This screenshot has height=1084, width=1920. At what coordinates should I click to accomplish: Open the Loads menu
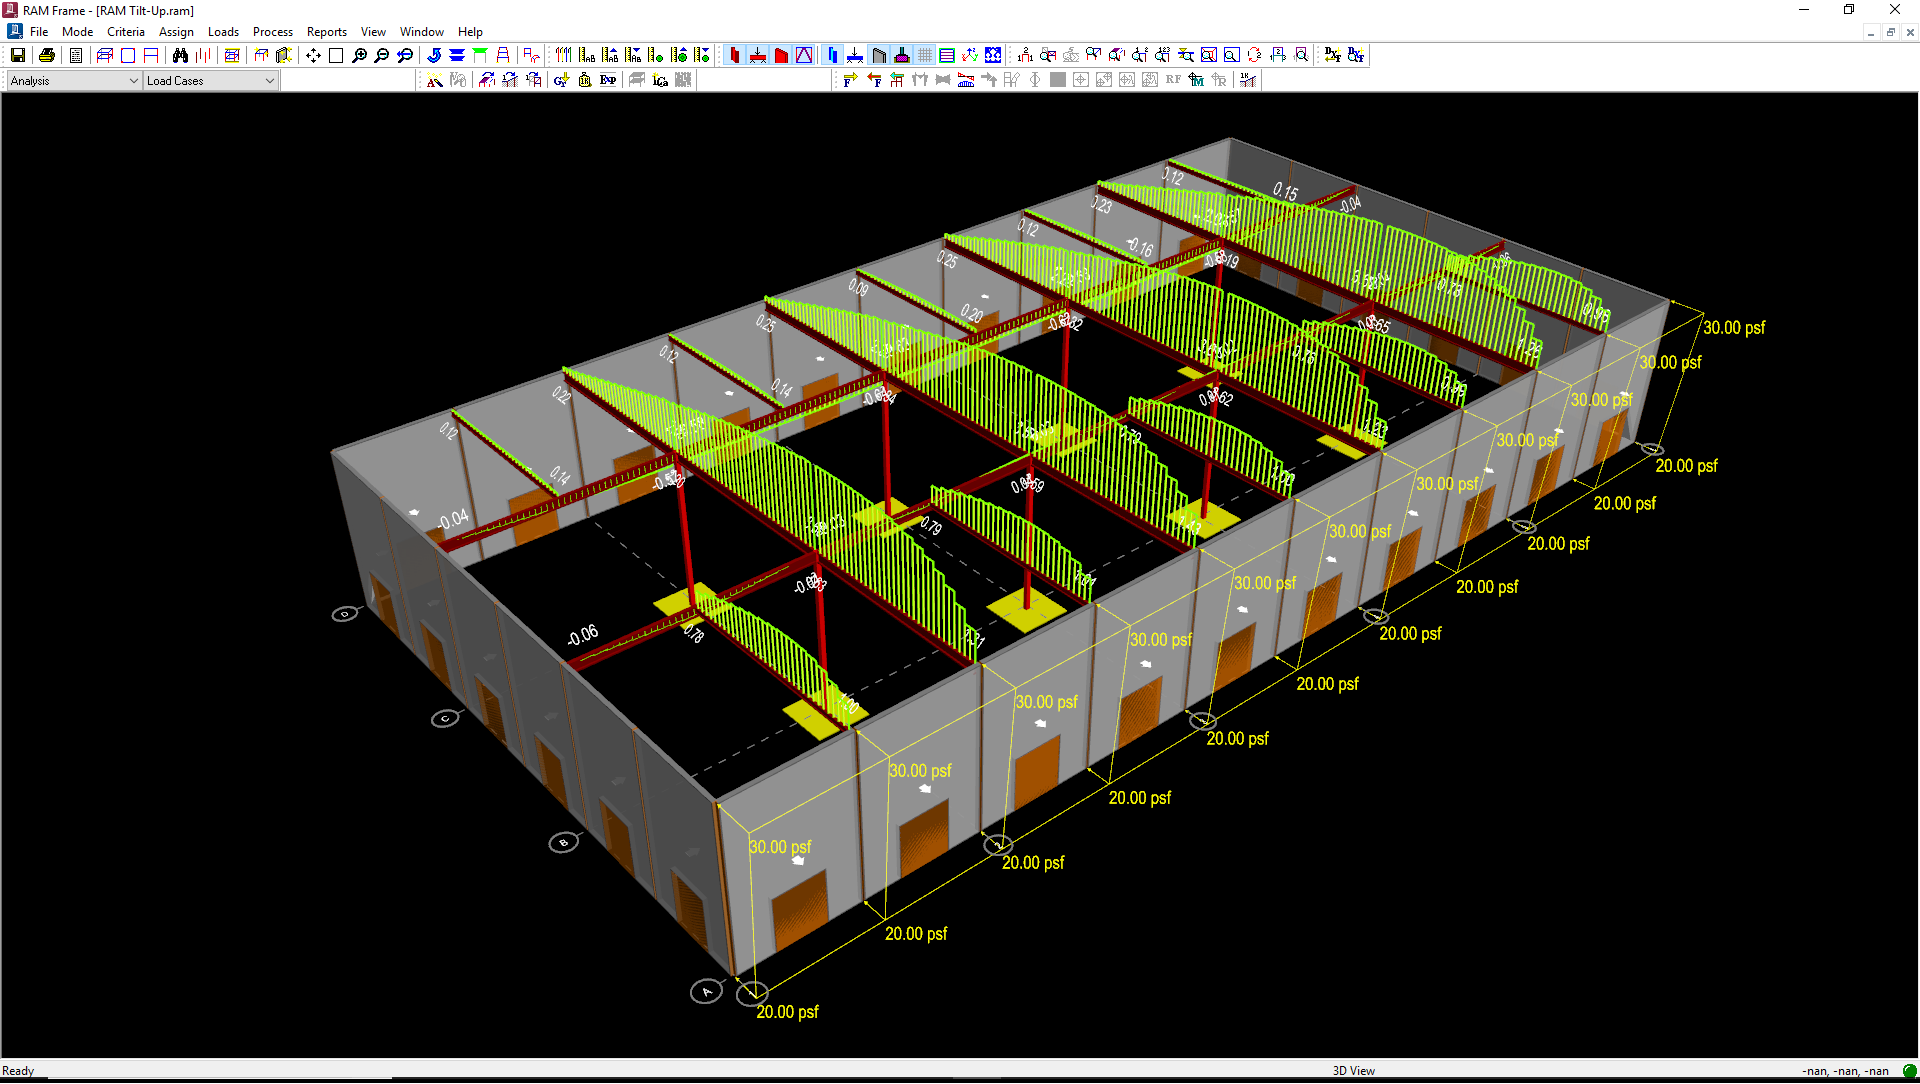tap(223, 32)
